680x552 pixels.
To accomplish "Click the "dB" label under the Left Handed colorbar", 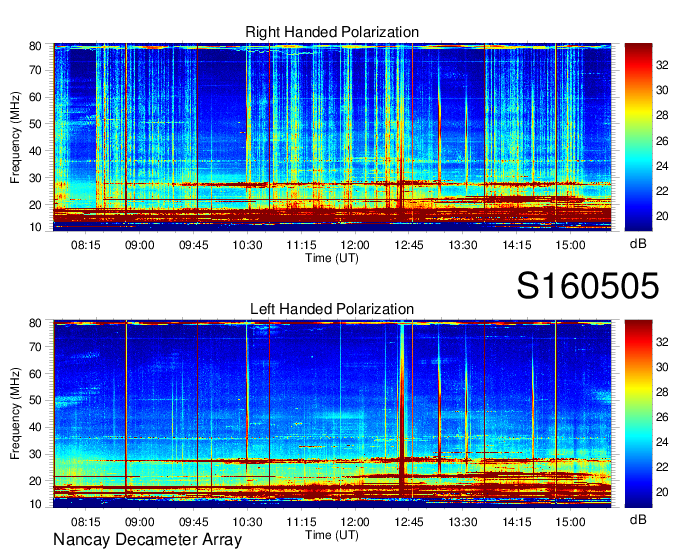I will [x=638, y=520].
